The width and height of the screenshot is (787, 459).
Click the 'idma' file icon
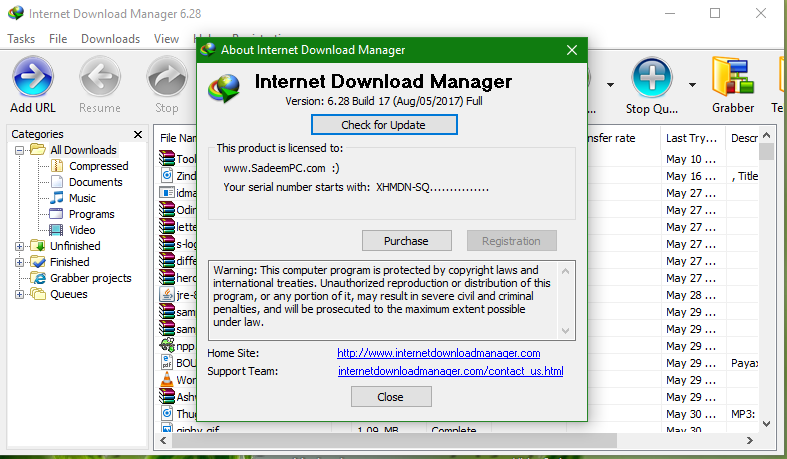pos(166,193)
